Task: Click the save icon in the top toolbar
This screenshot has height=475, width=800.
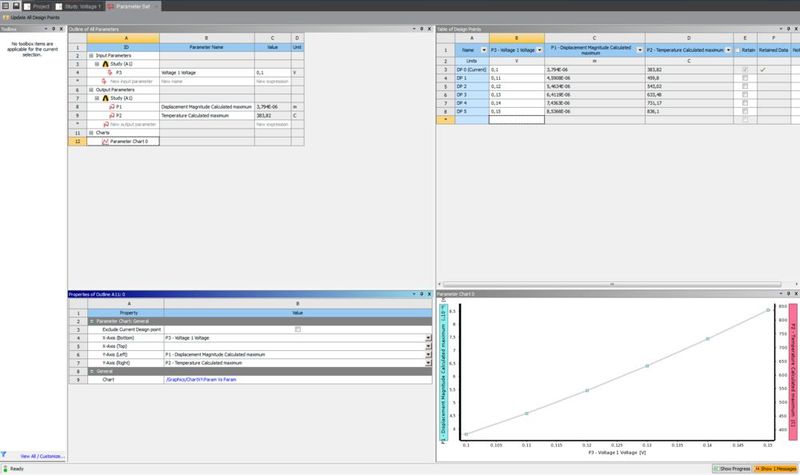Action: point(17,5)
